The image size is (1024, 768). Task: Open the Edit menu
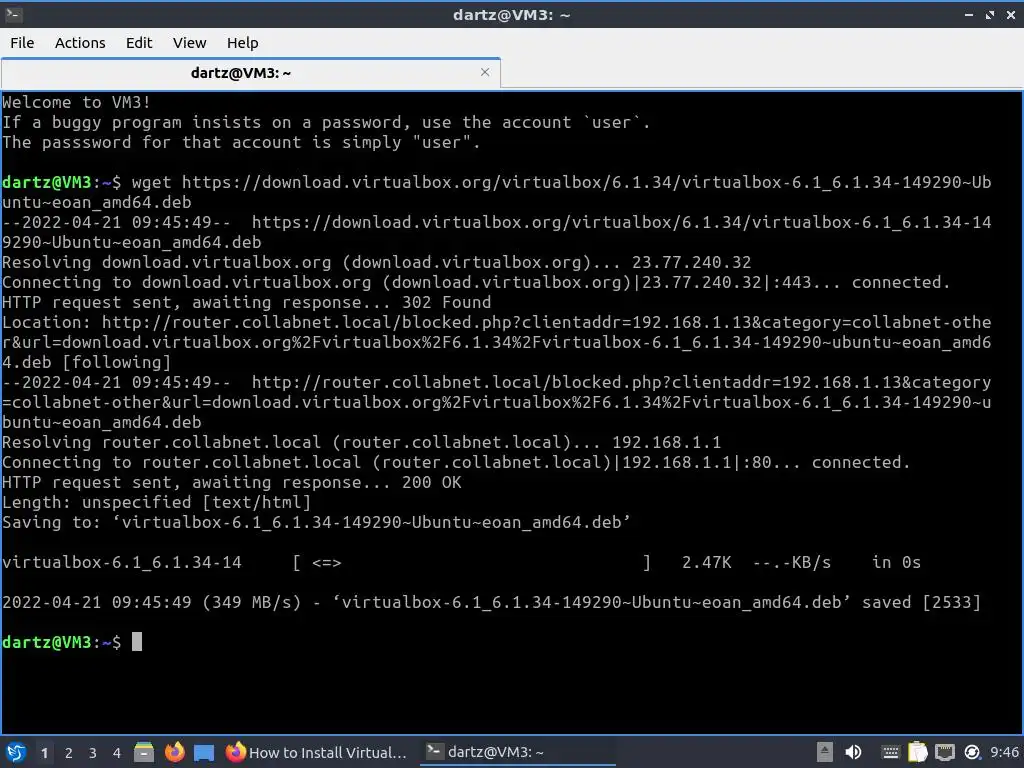point(138,43)
